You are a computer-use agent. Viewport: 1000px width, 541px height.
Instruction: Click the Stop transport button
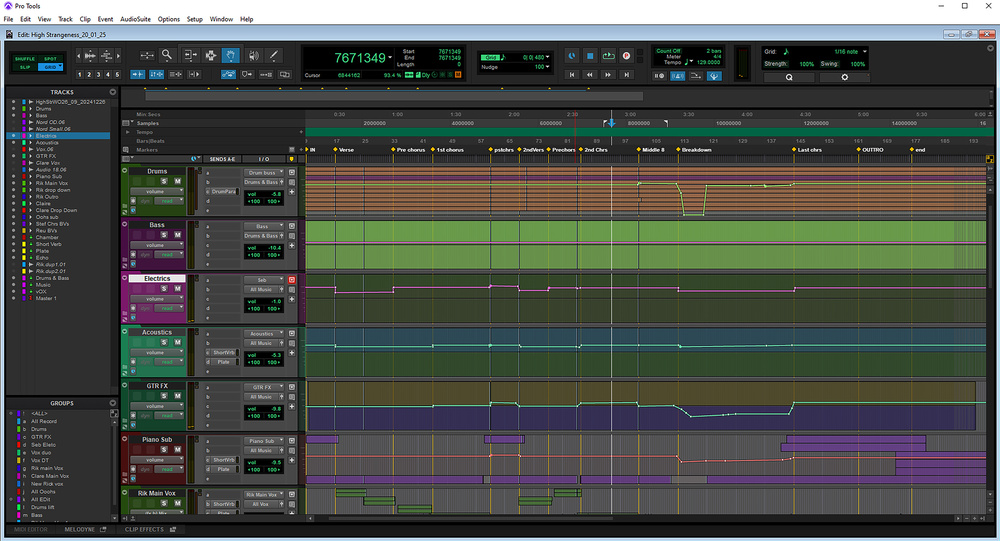tap(590, 56)
